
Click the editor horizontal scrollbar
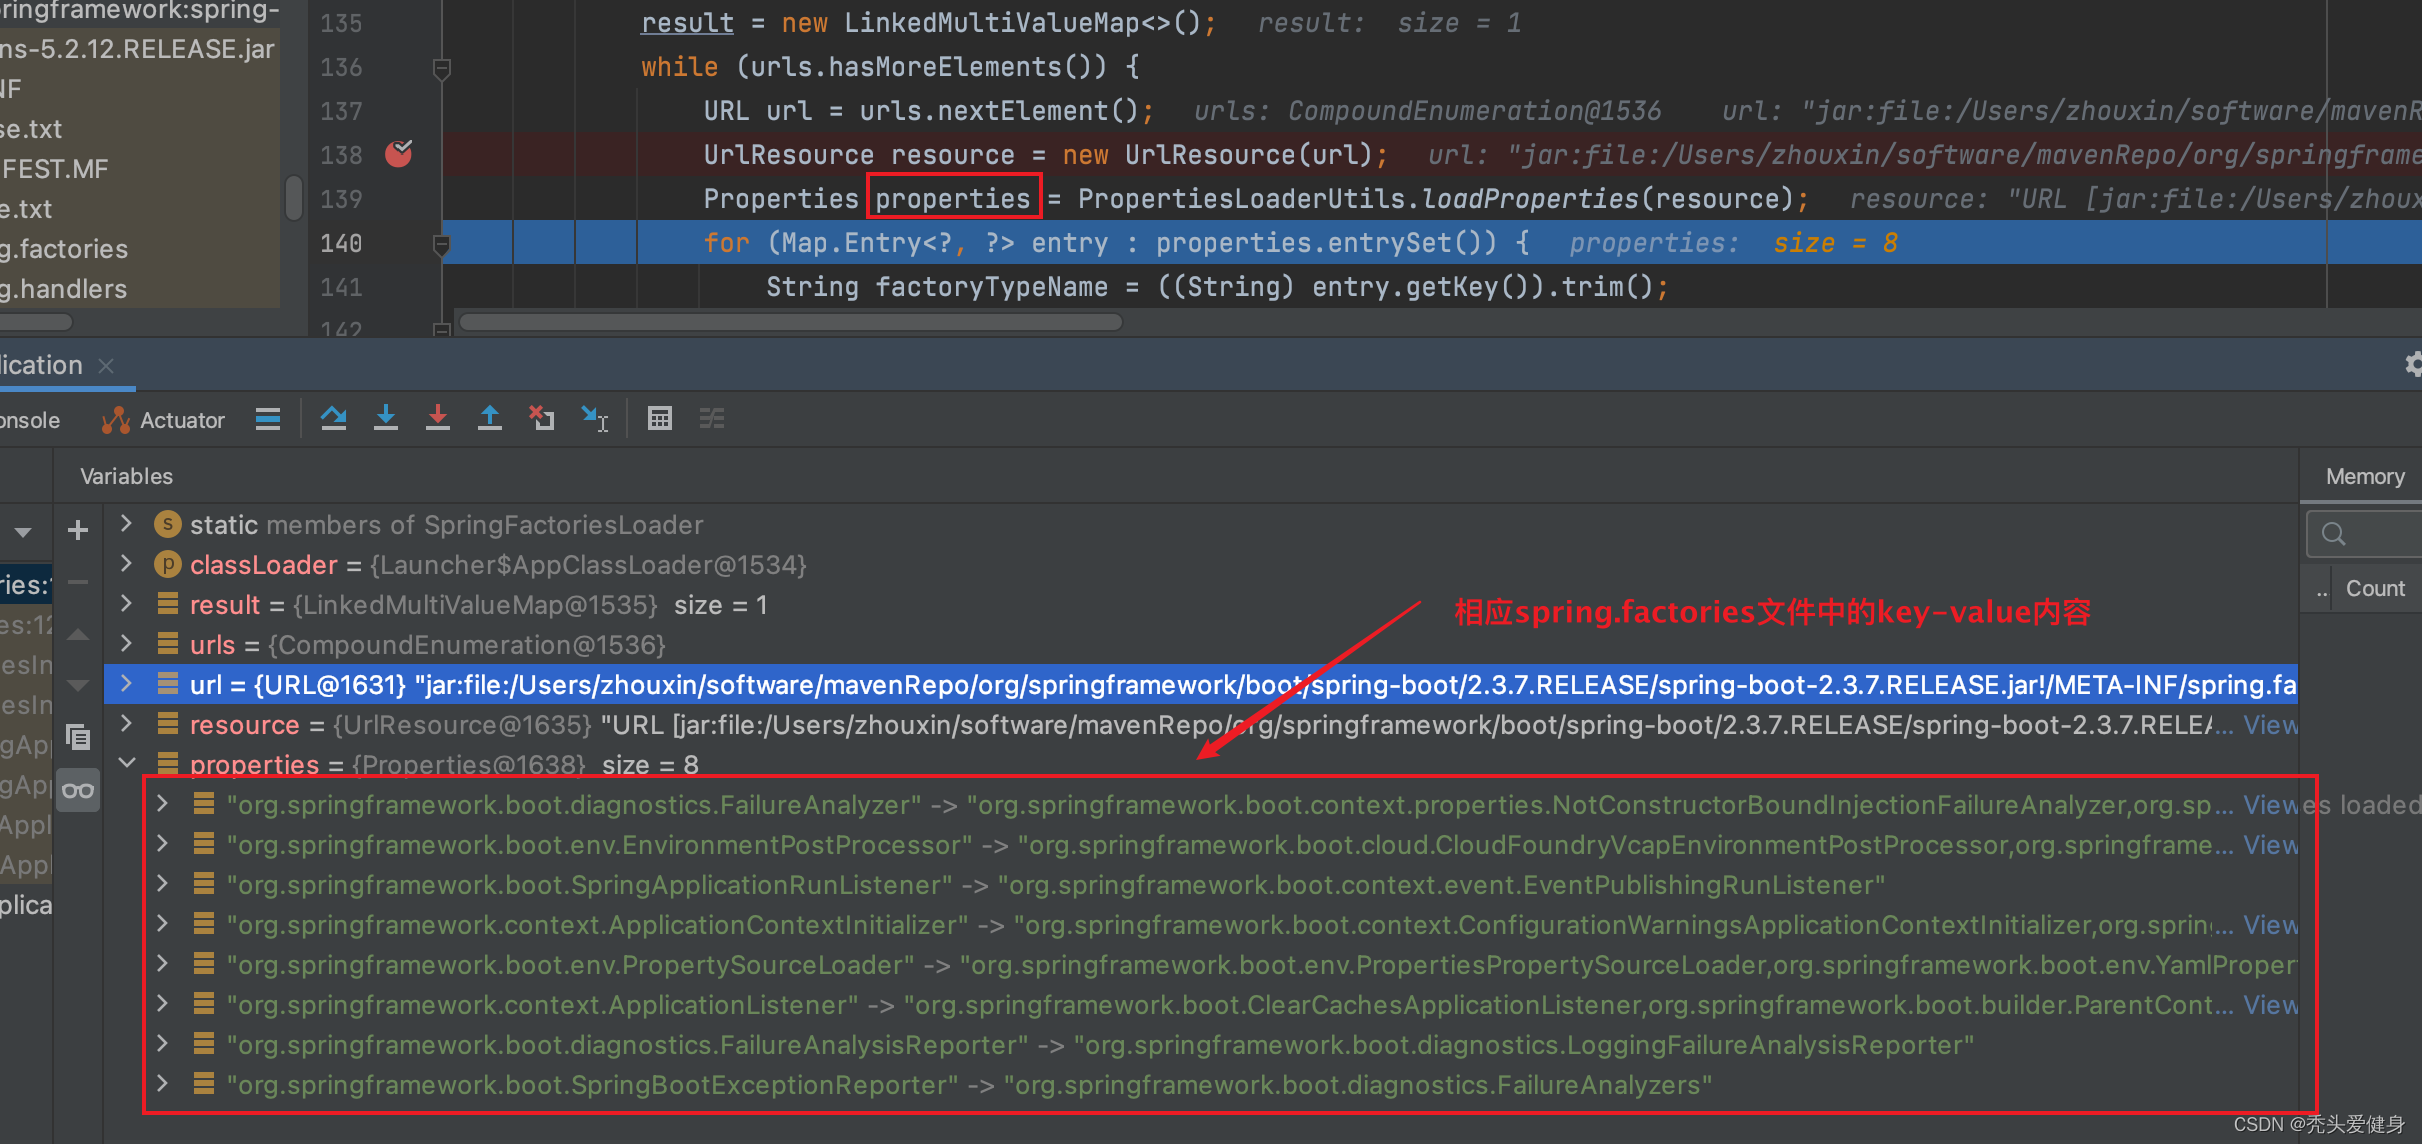[790, 322]
